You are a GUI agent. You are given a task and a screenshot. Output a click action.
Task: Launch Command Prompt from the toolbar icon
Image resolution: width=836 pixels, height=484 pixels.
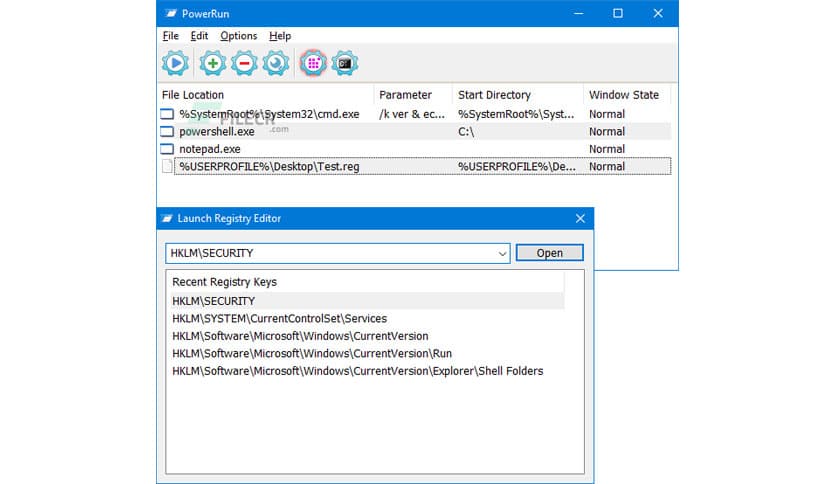[x=345, y=63]
